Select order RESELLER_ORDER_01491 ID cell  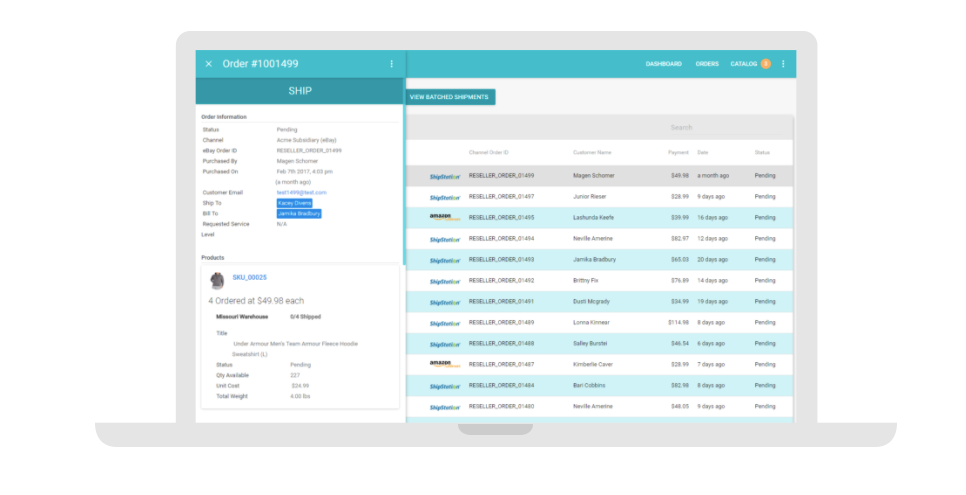click(x=501, y=301)
